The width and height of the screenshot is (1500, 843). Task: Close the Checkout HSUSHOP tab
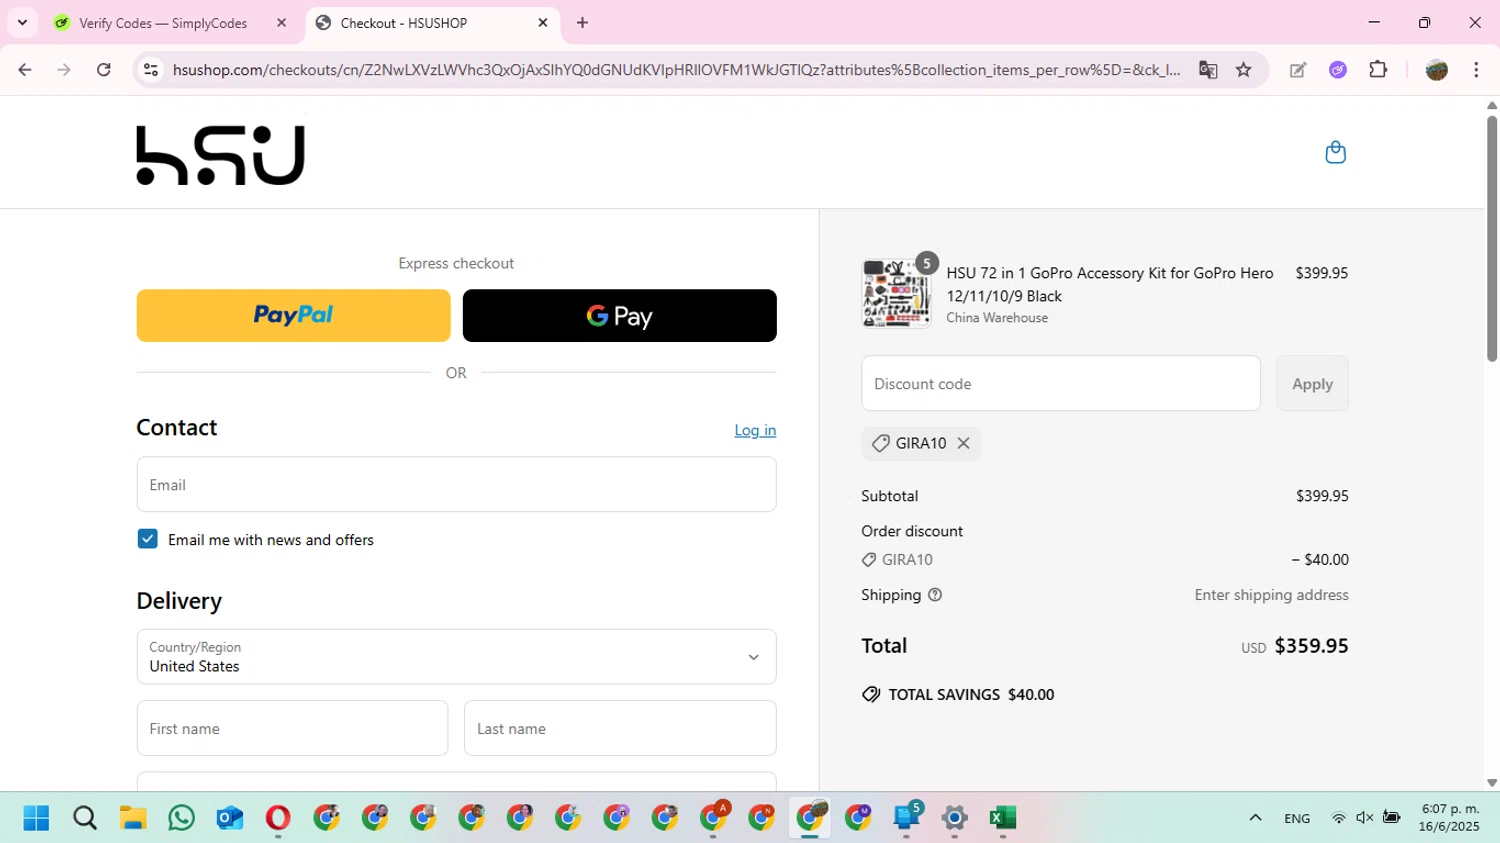point(543,23)
